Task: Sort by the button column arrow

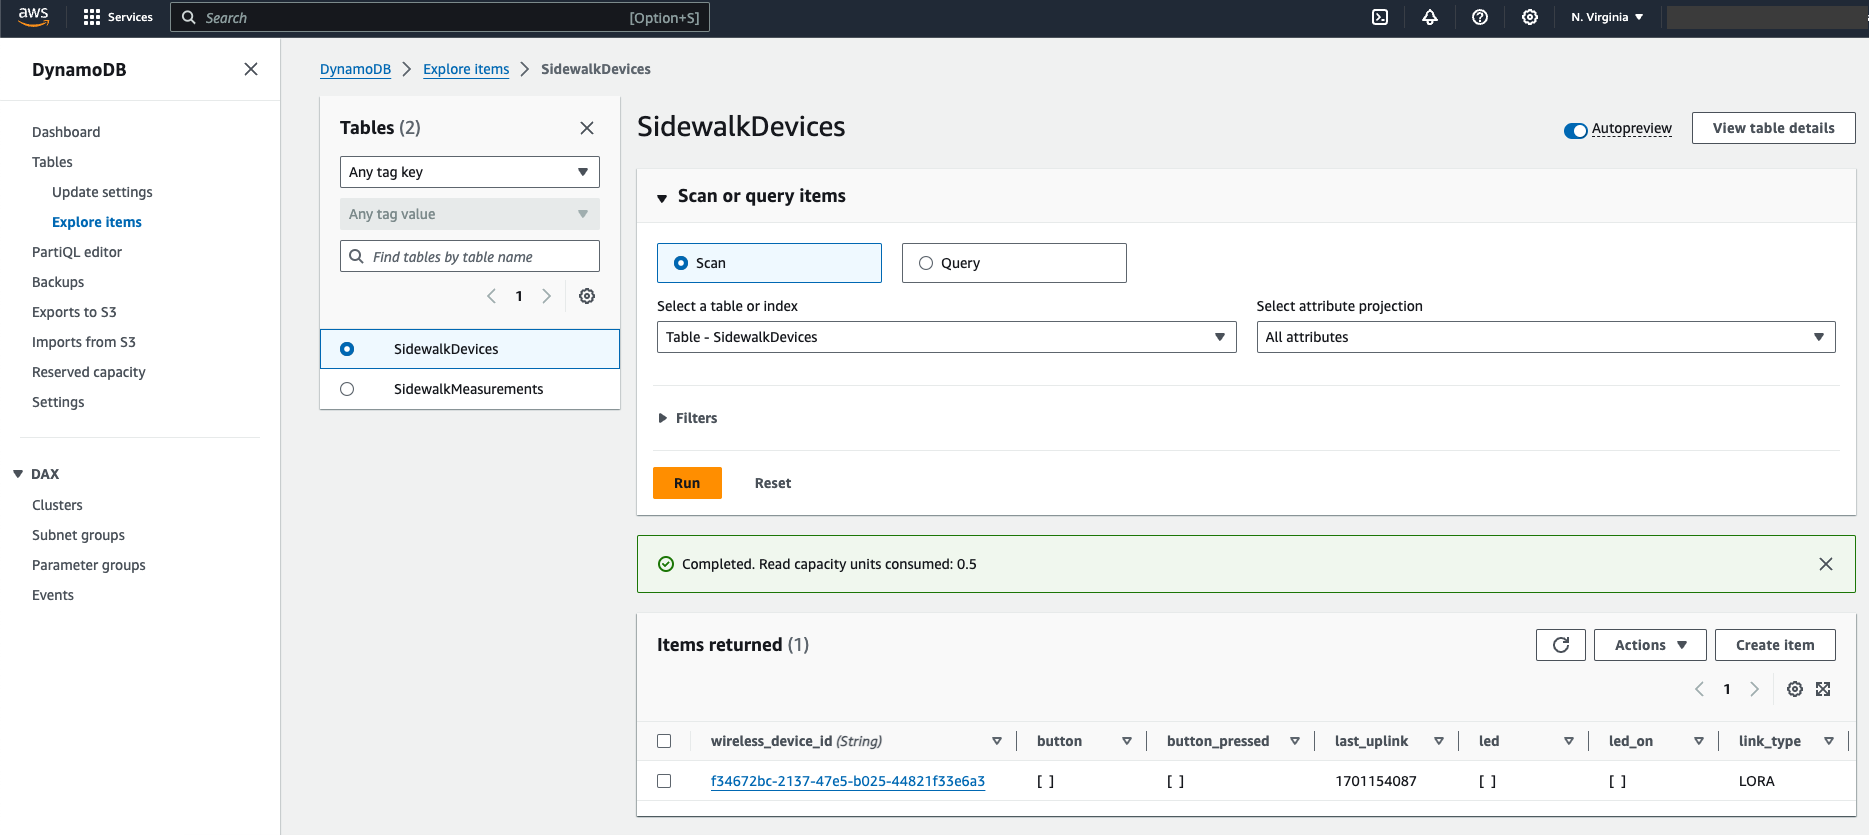Action: [x=1127, y=741]
